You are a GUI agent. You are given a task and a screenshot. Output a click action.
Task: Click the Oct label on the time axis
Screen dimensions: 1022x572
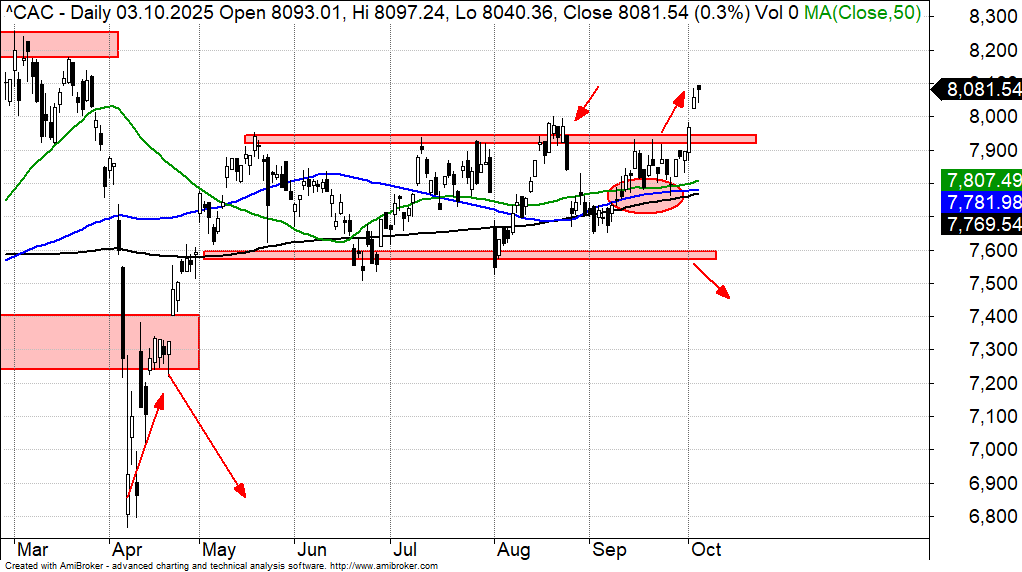[x=706, y=549]
